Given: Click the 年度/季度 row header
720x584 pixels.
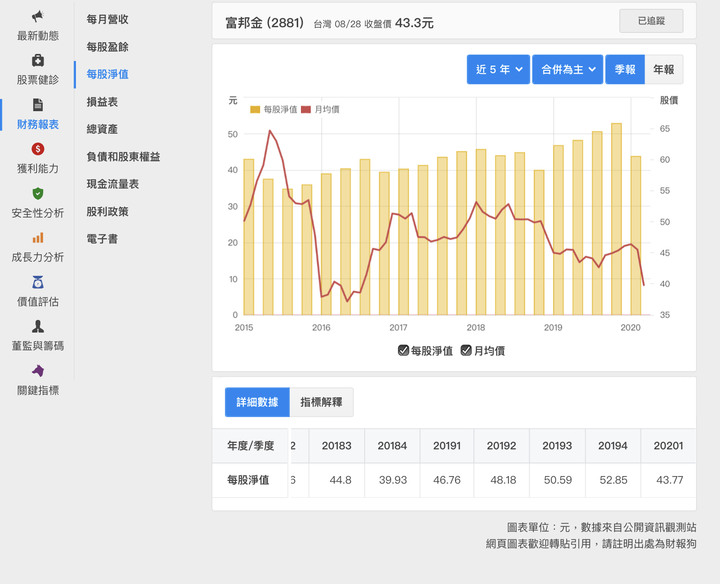Looking at the screenshot, I should pyautogui.click(x=251, y=445).
